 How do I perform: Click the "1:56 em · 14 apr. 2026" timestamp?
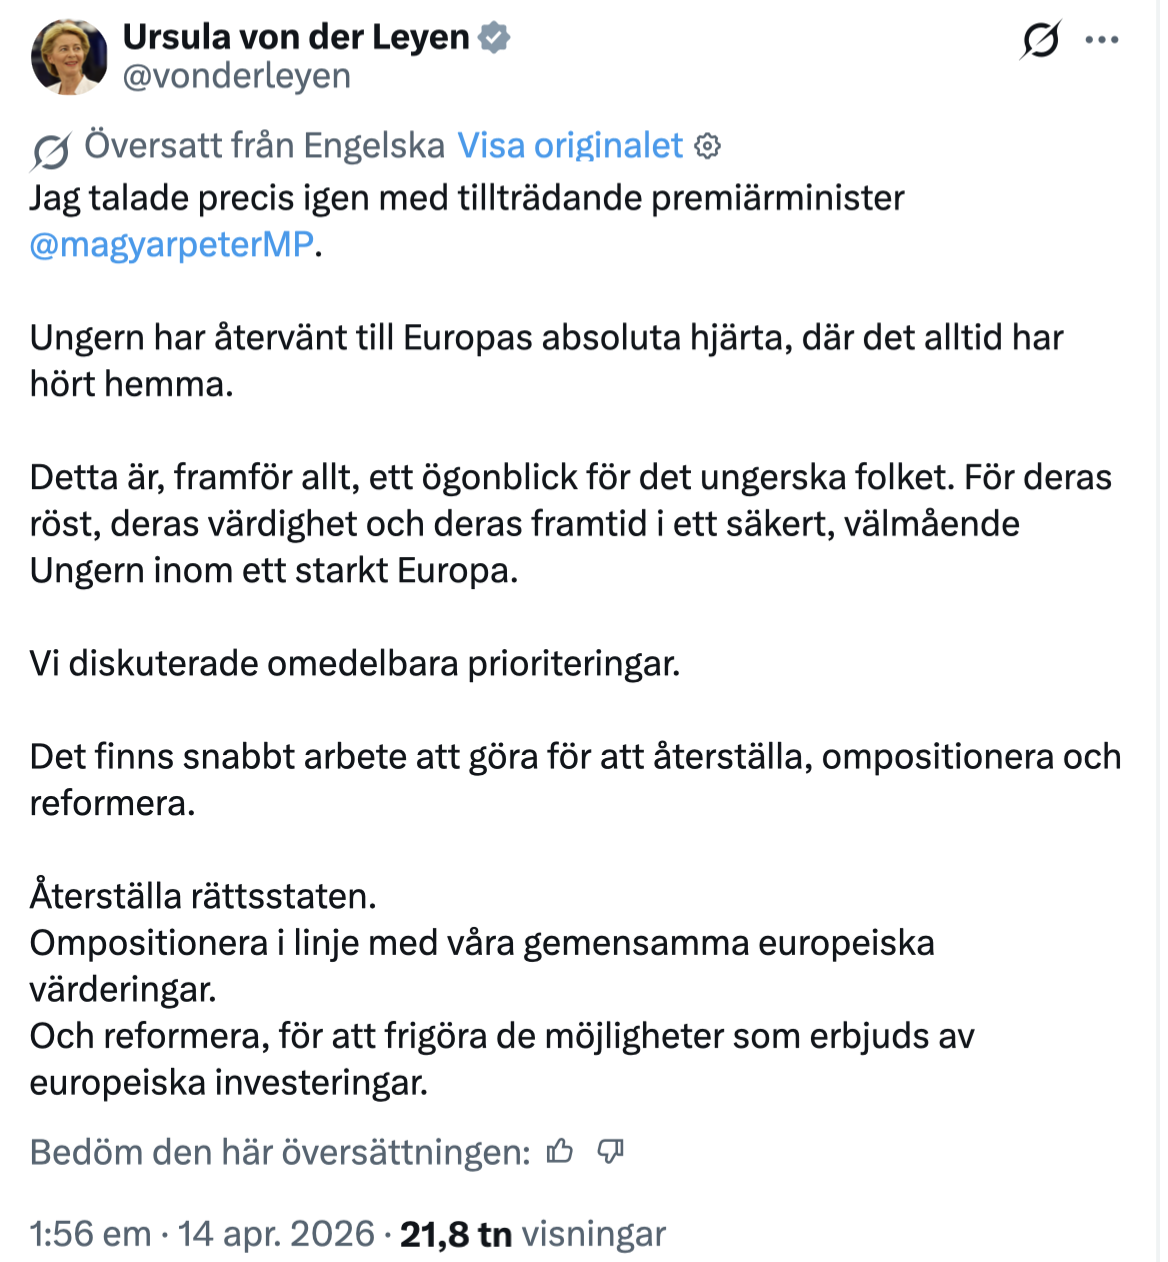[202, 1234]
